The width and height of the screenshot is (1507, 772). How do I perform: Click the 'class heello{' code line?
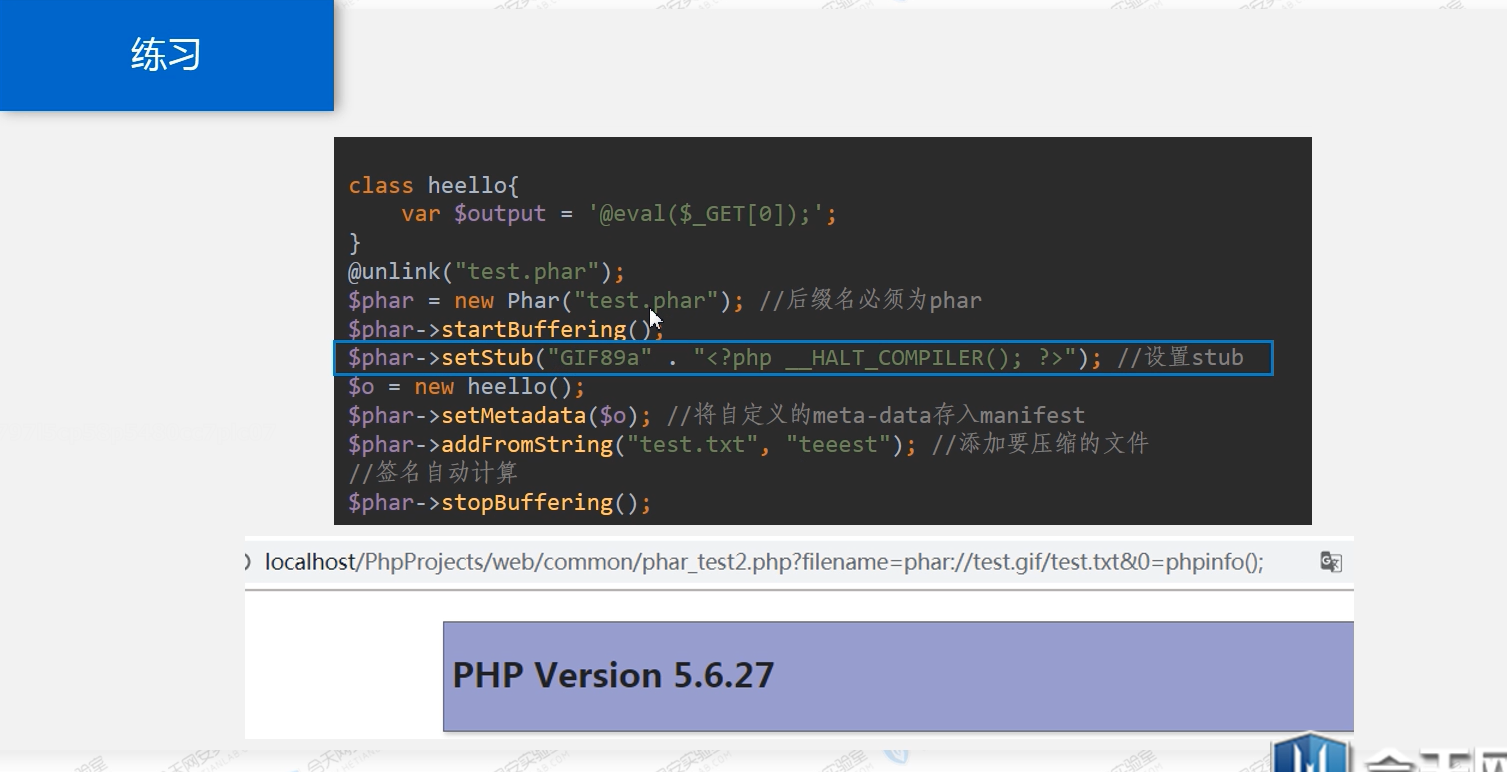tap(433, 185)
